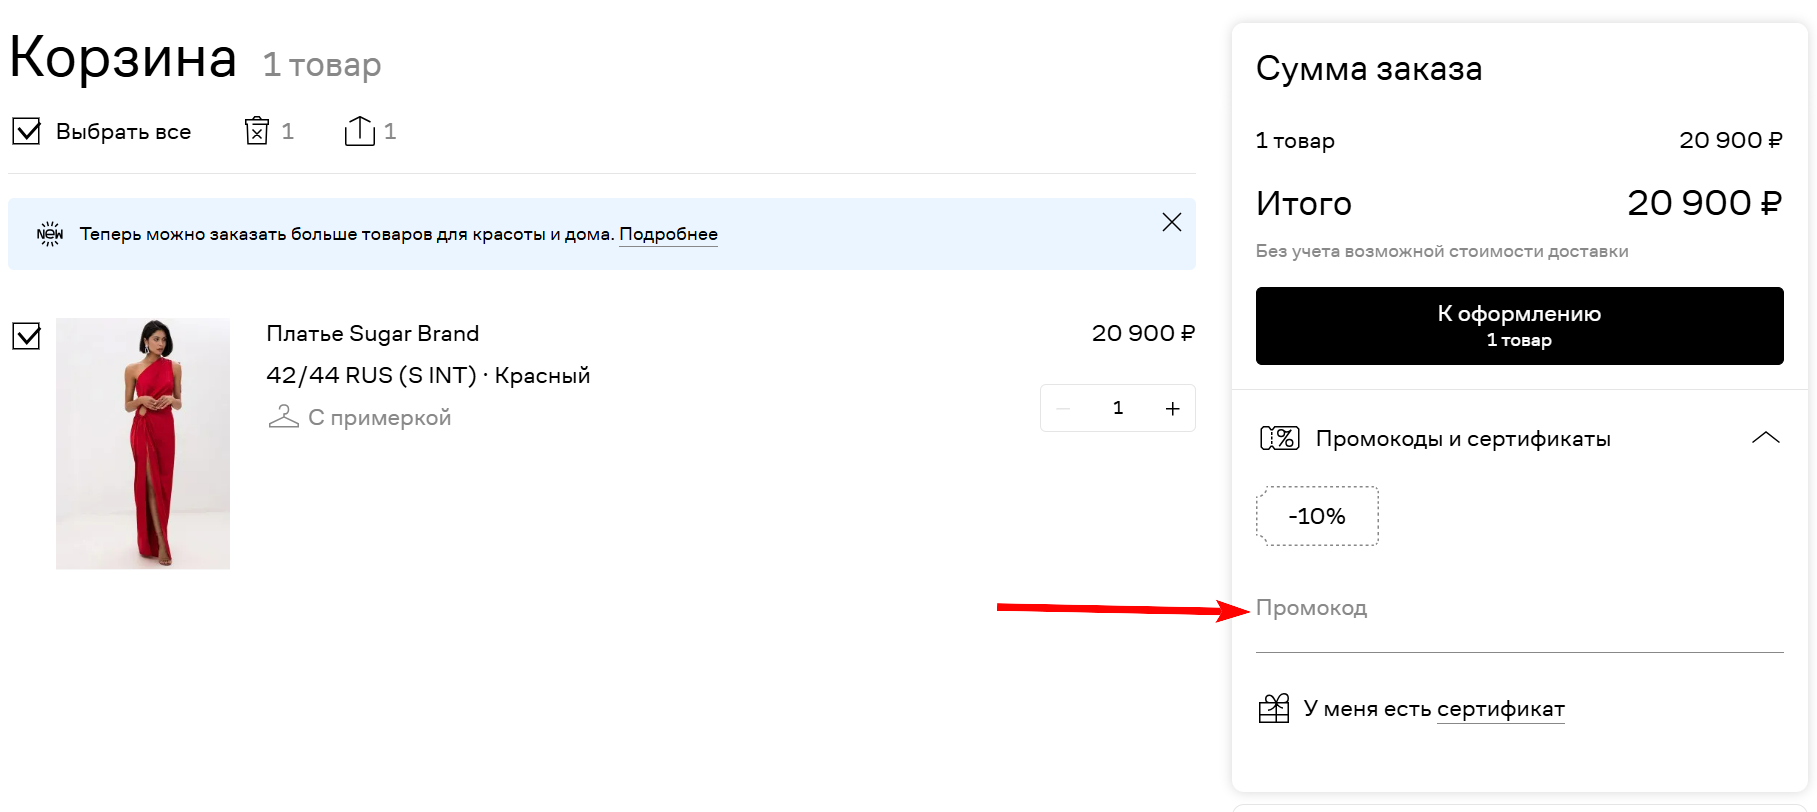
Task: Click the gift certificate icon
Action: coord(1273,709)
